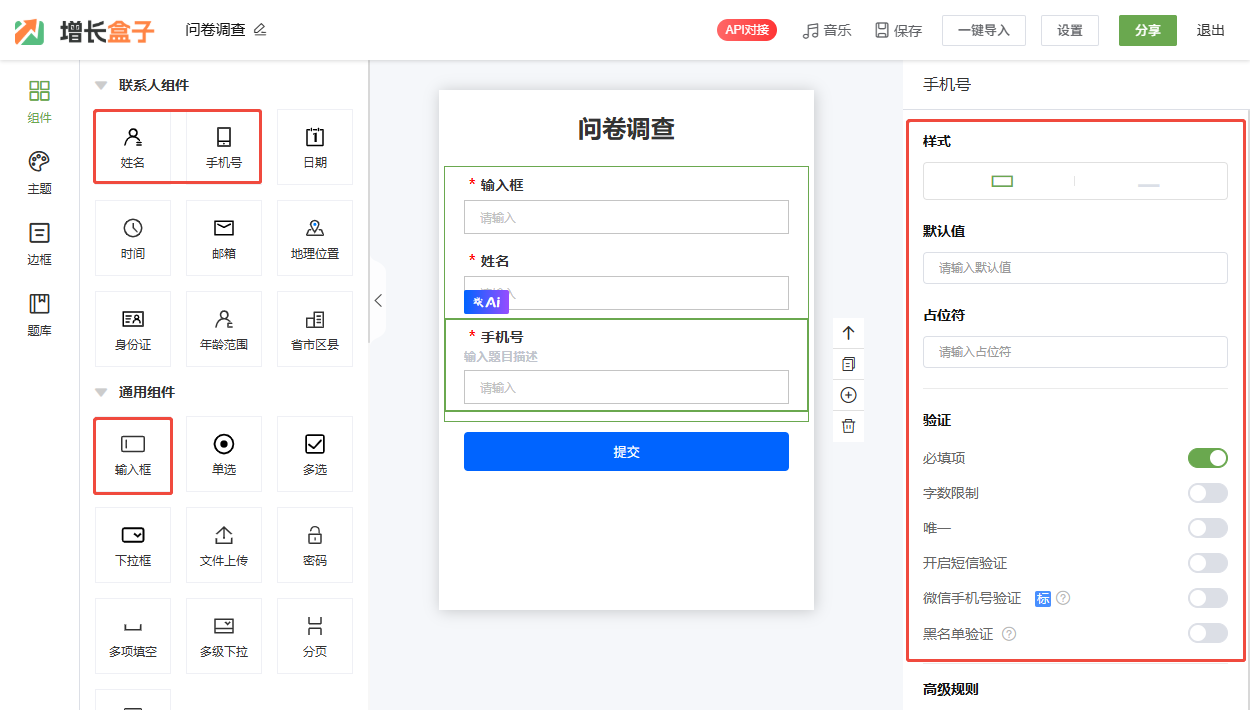Click the 默认值 default value field
The width and height of the screenshot is (1250, 710).
(1075, 268)
